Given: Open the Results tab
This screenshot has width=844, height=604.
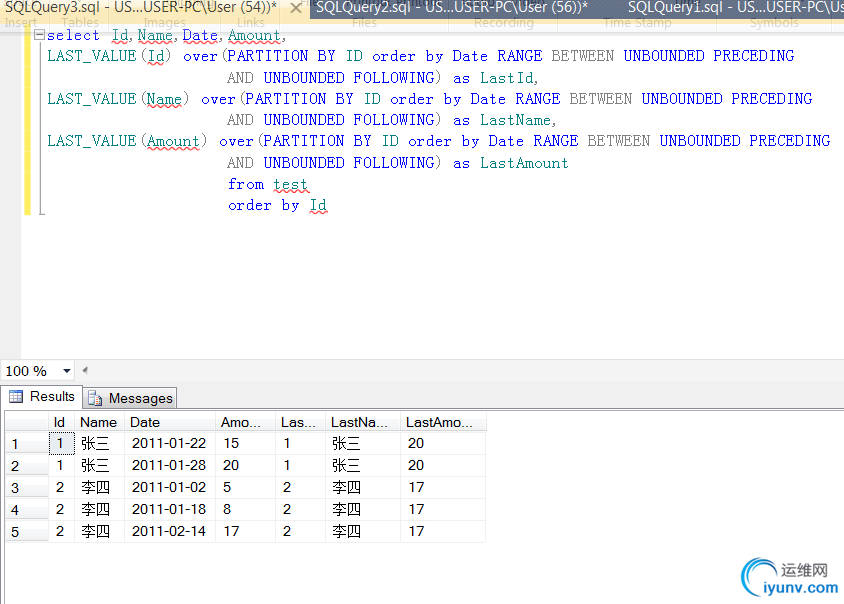Looking at the screenshot, I should click(x=41, y=397).
